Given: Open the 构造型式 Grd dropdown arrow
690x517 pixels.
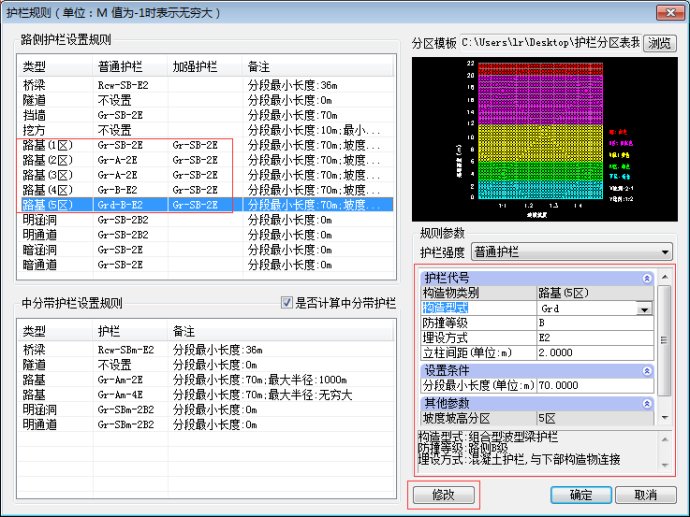Looking at the screenshot, I should 645,309.
